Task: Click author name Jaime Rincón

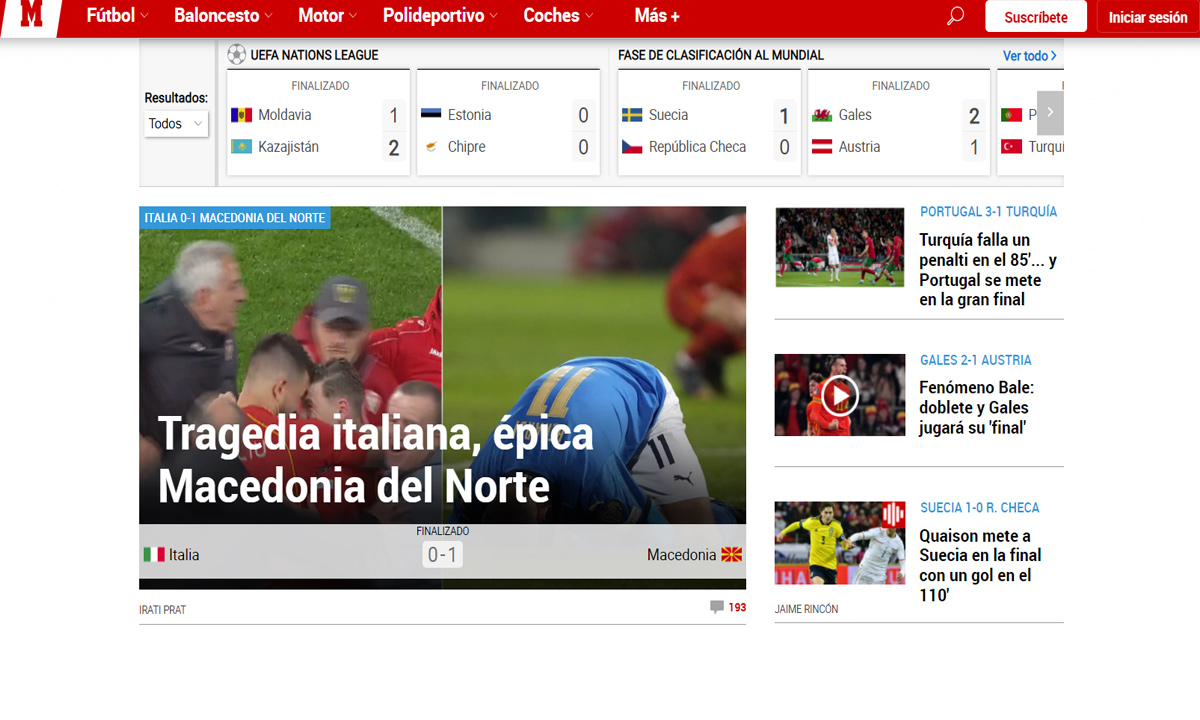Action: coord(807,609)
